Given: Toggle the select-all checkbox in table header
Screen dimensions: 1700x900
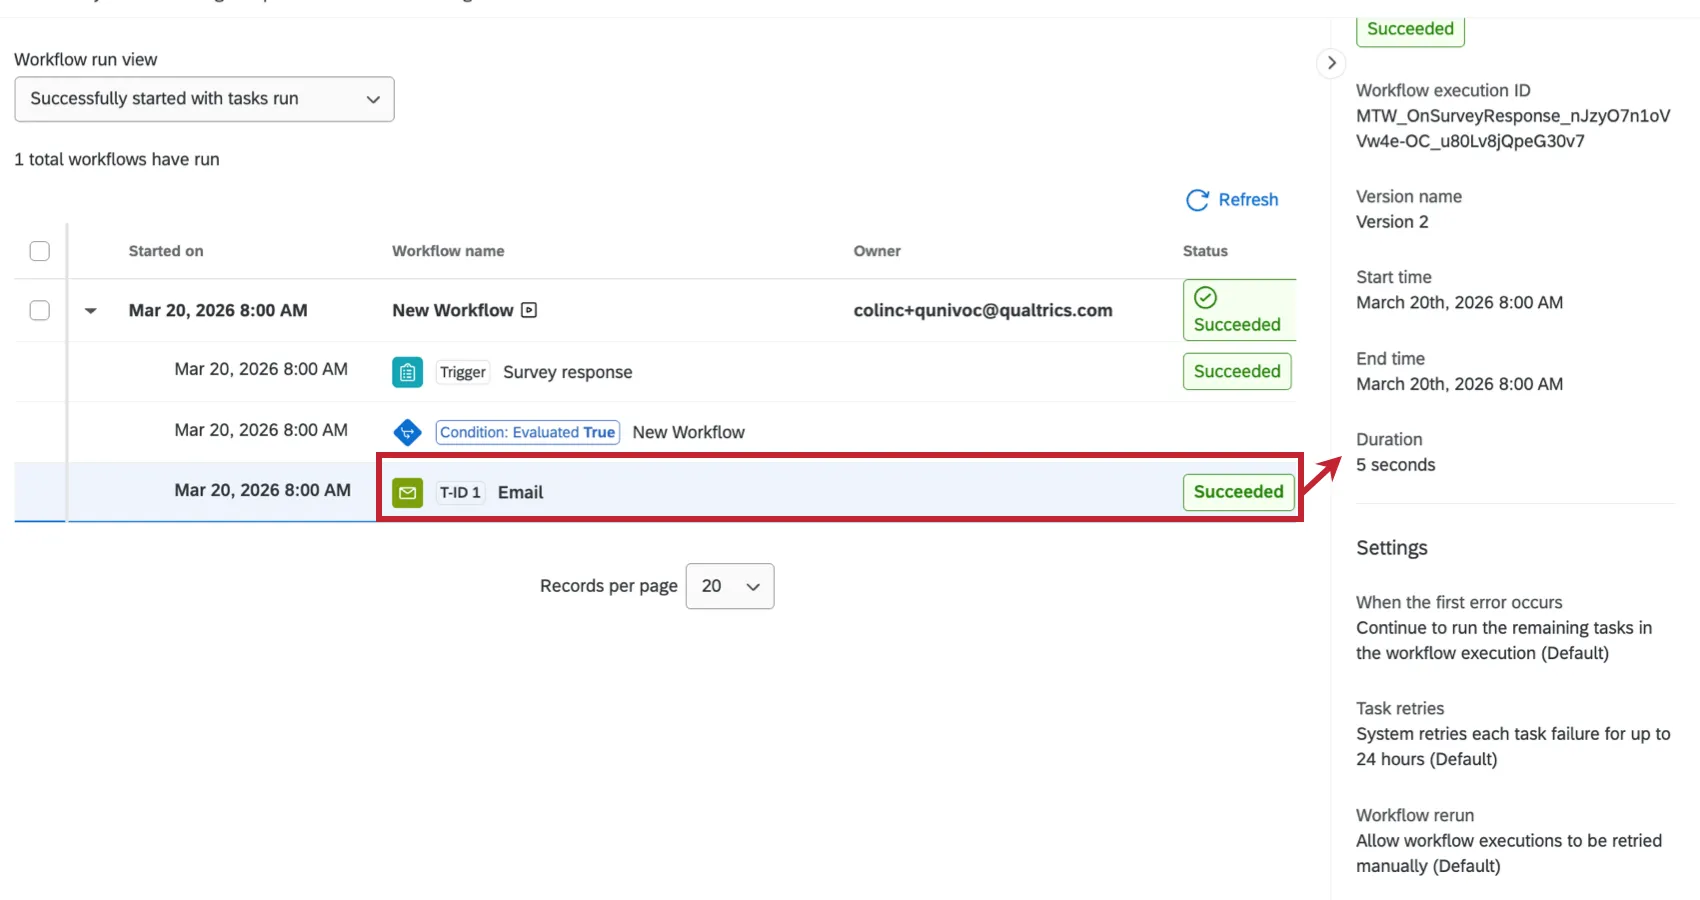Looking at the screenshot, I should pyautogui.click(x=40, y=251).
